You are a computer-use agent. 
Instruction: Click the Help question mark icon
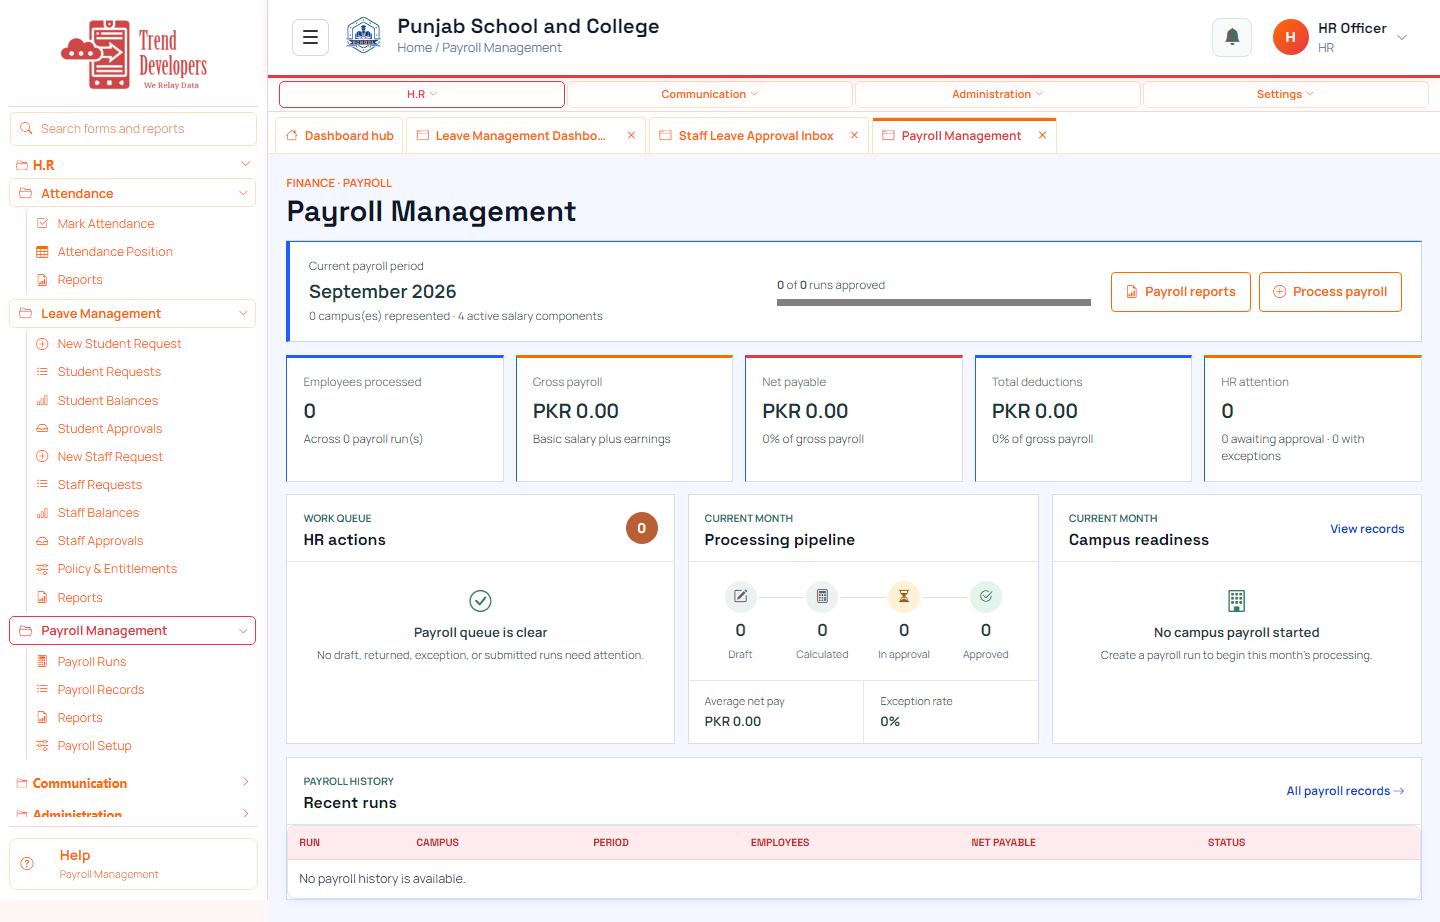pyautogui.click(x=27, y=863)
